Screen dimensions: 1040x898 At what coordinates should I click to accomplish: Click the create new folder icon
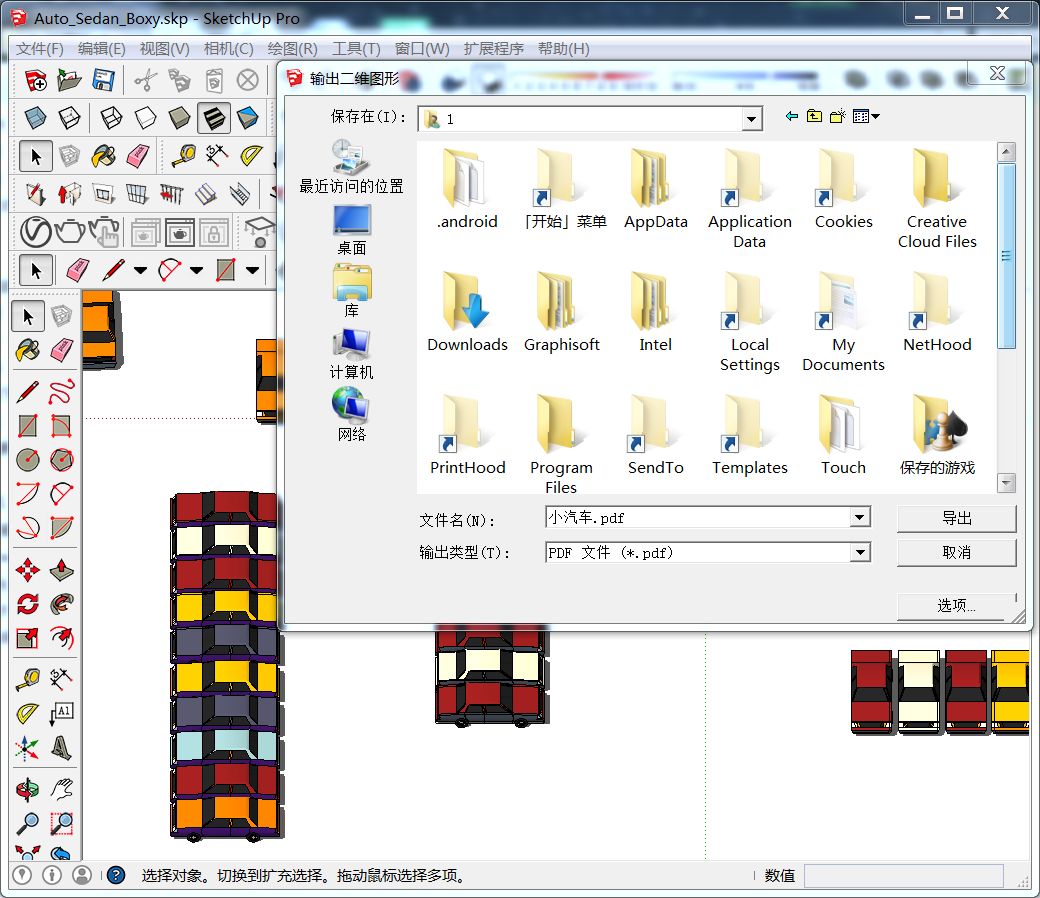coord(838,117)
